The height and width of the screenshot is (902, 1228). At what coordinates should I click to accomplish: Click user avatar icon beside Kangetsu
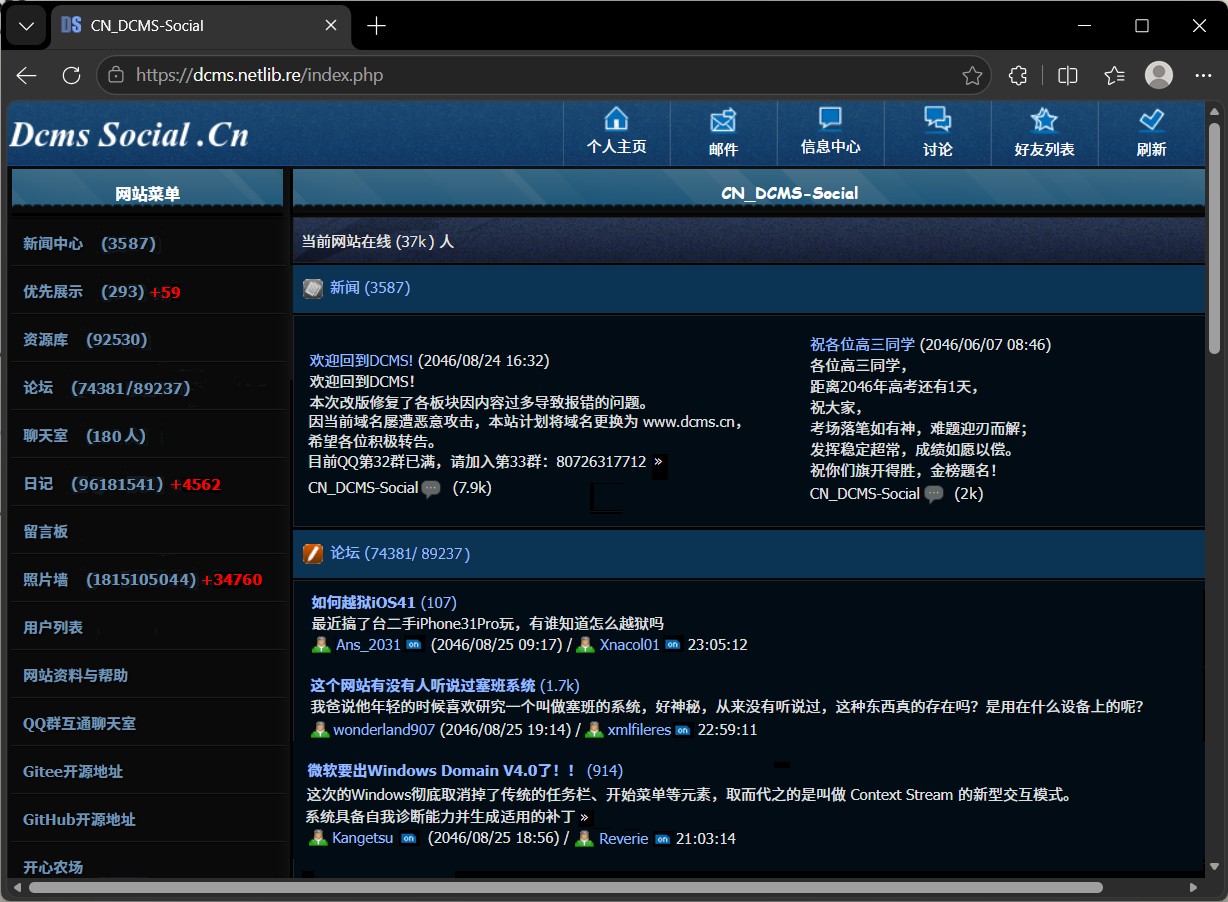318,838
